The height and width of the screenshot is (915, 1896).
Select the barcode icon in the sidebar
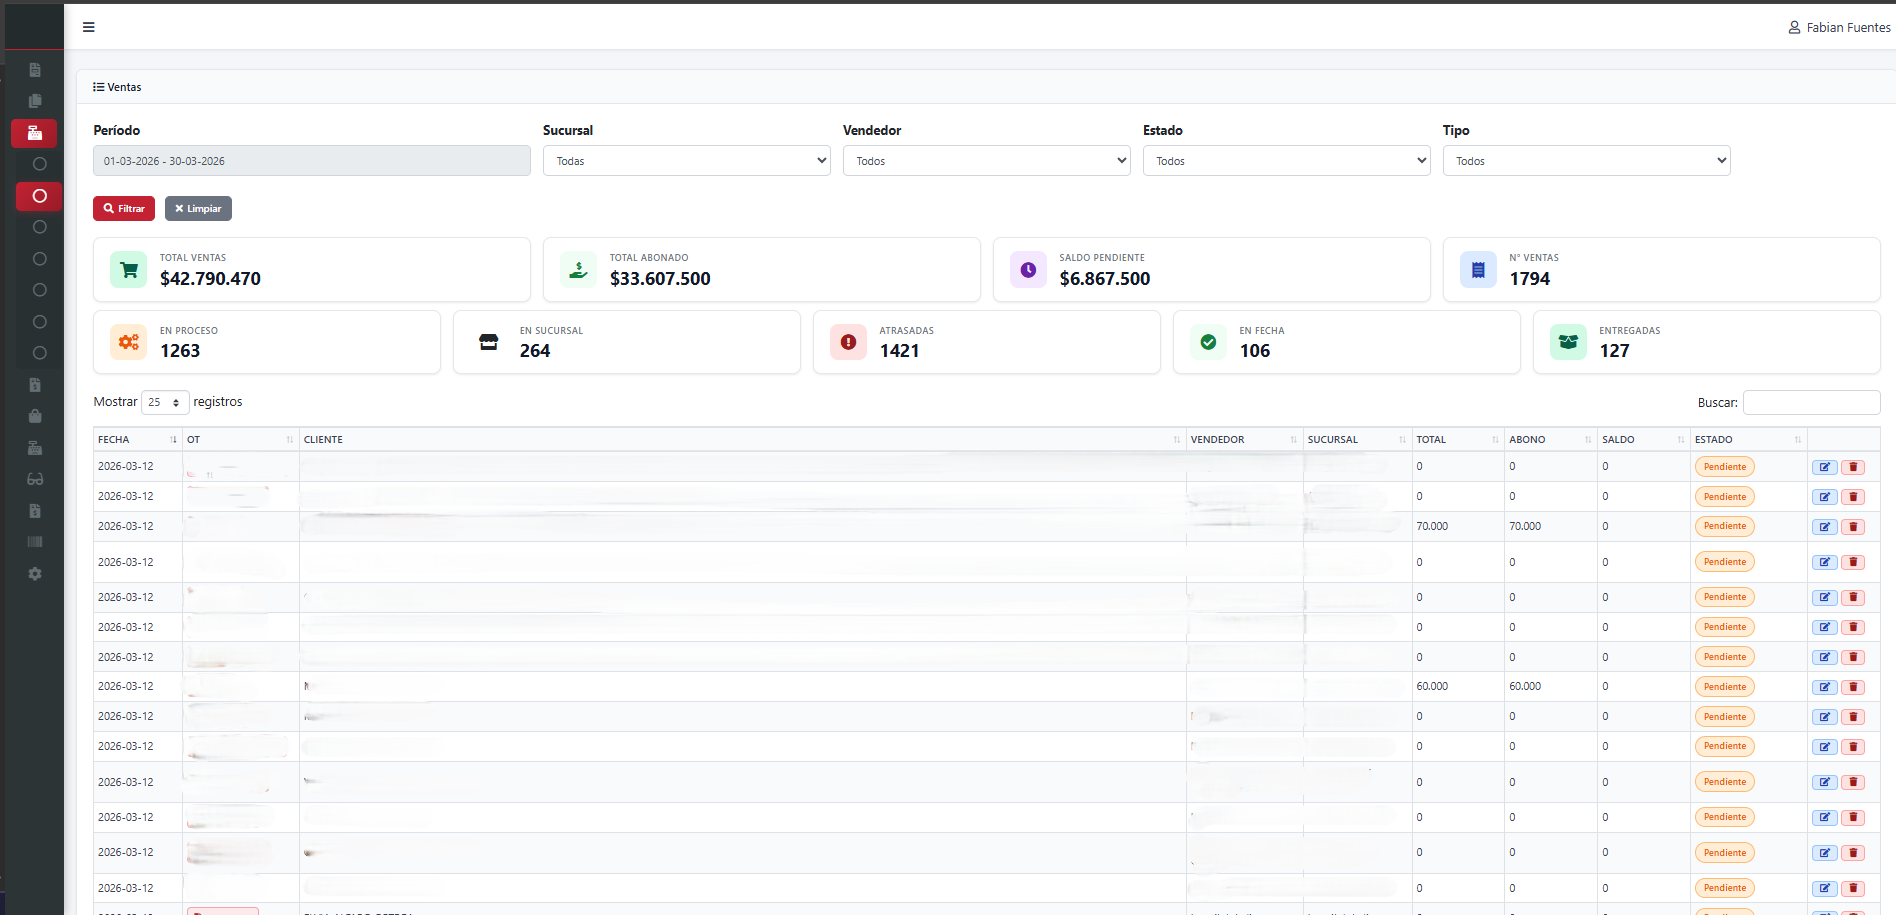coord(35,541)
